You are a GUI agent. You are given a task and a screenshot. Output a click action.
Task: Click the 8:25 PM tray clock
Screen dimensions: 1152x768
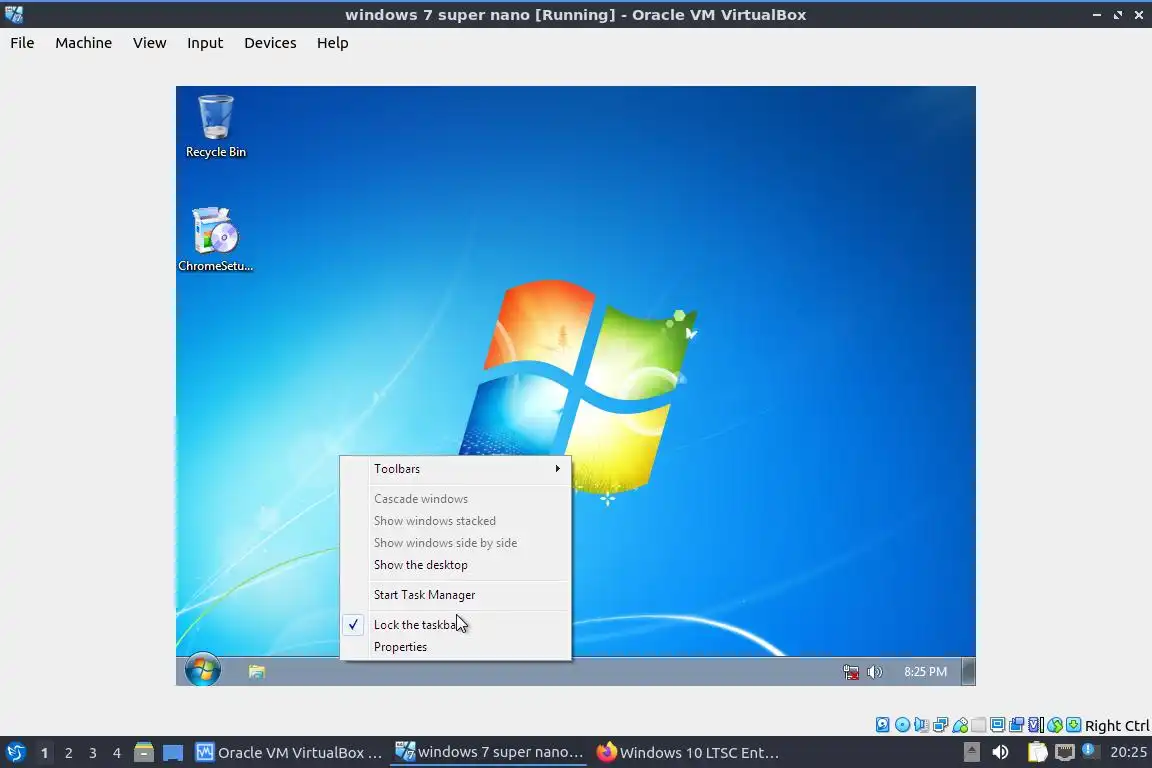pos(925,672)
